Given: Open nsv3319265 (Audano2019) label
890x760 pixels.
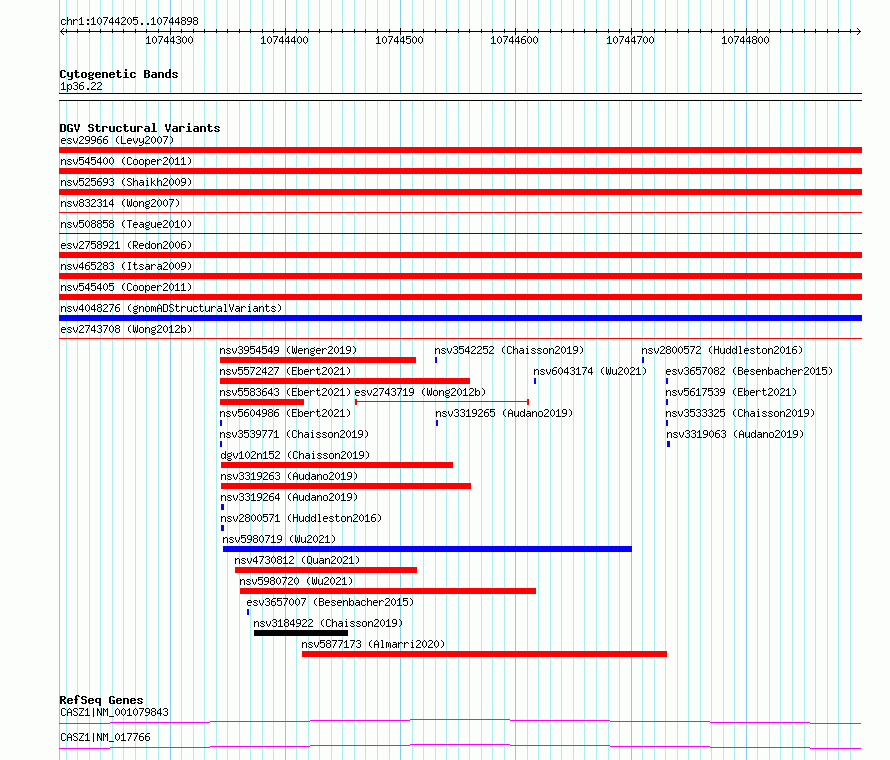Looking at the screenshot, I should [504, 413].
